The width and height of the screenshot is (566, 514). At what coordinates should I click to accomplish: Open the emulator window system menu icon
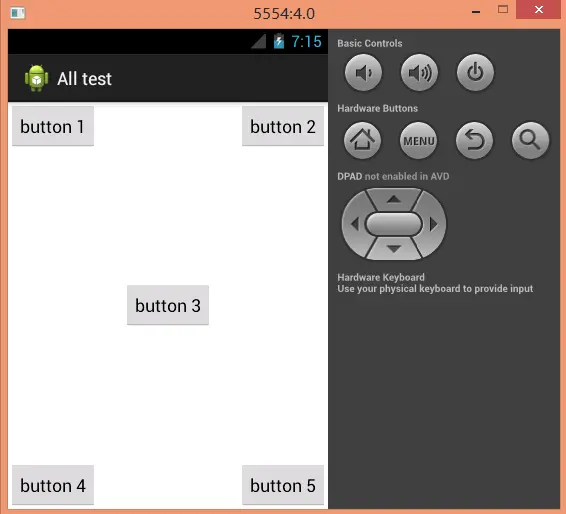[18, 13]
